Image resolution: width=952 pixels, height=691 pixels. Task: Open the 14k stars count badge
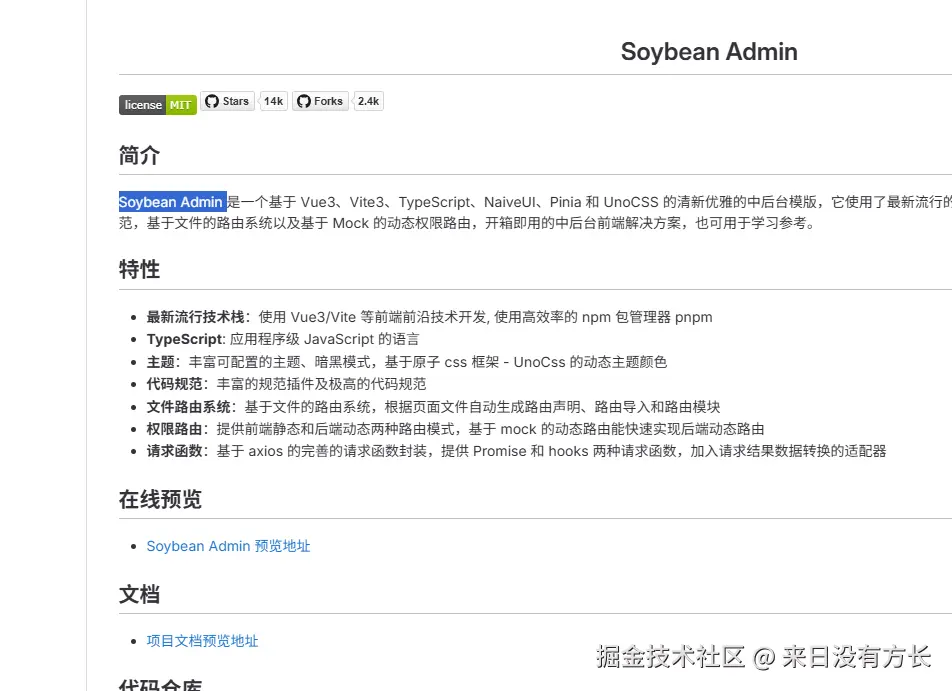[x=273, y=101]
